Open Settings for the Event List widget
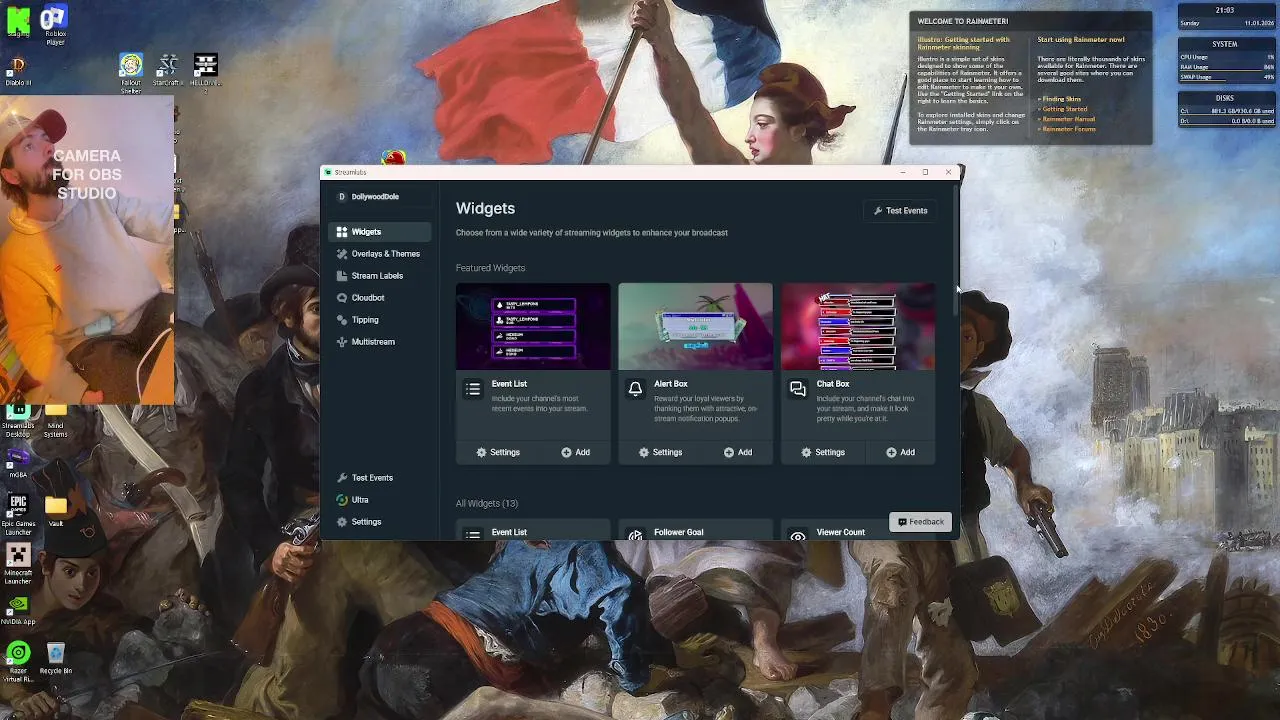The height and width of the screenshot is (720, 1280). (x=497, y=452)
